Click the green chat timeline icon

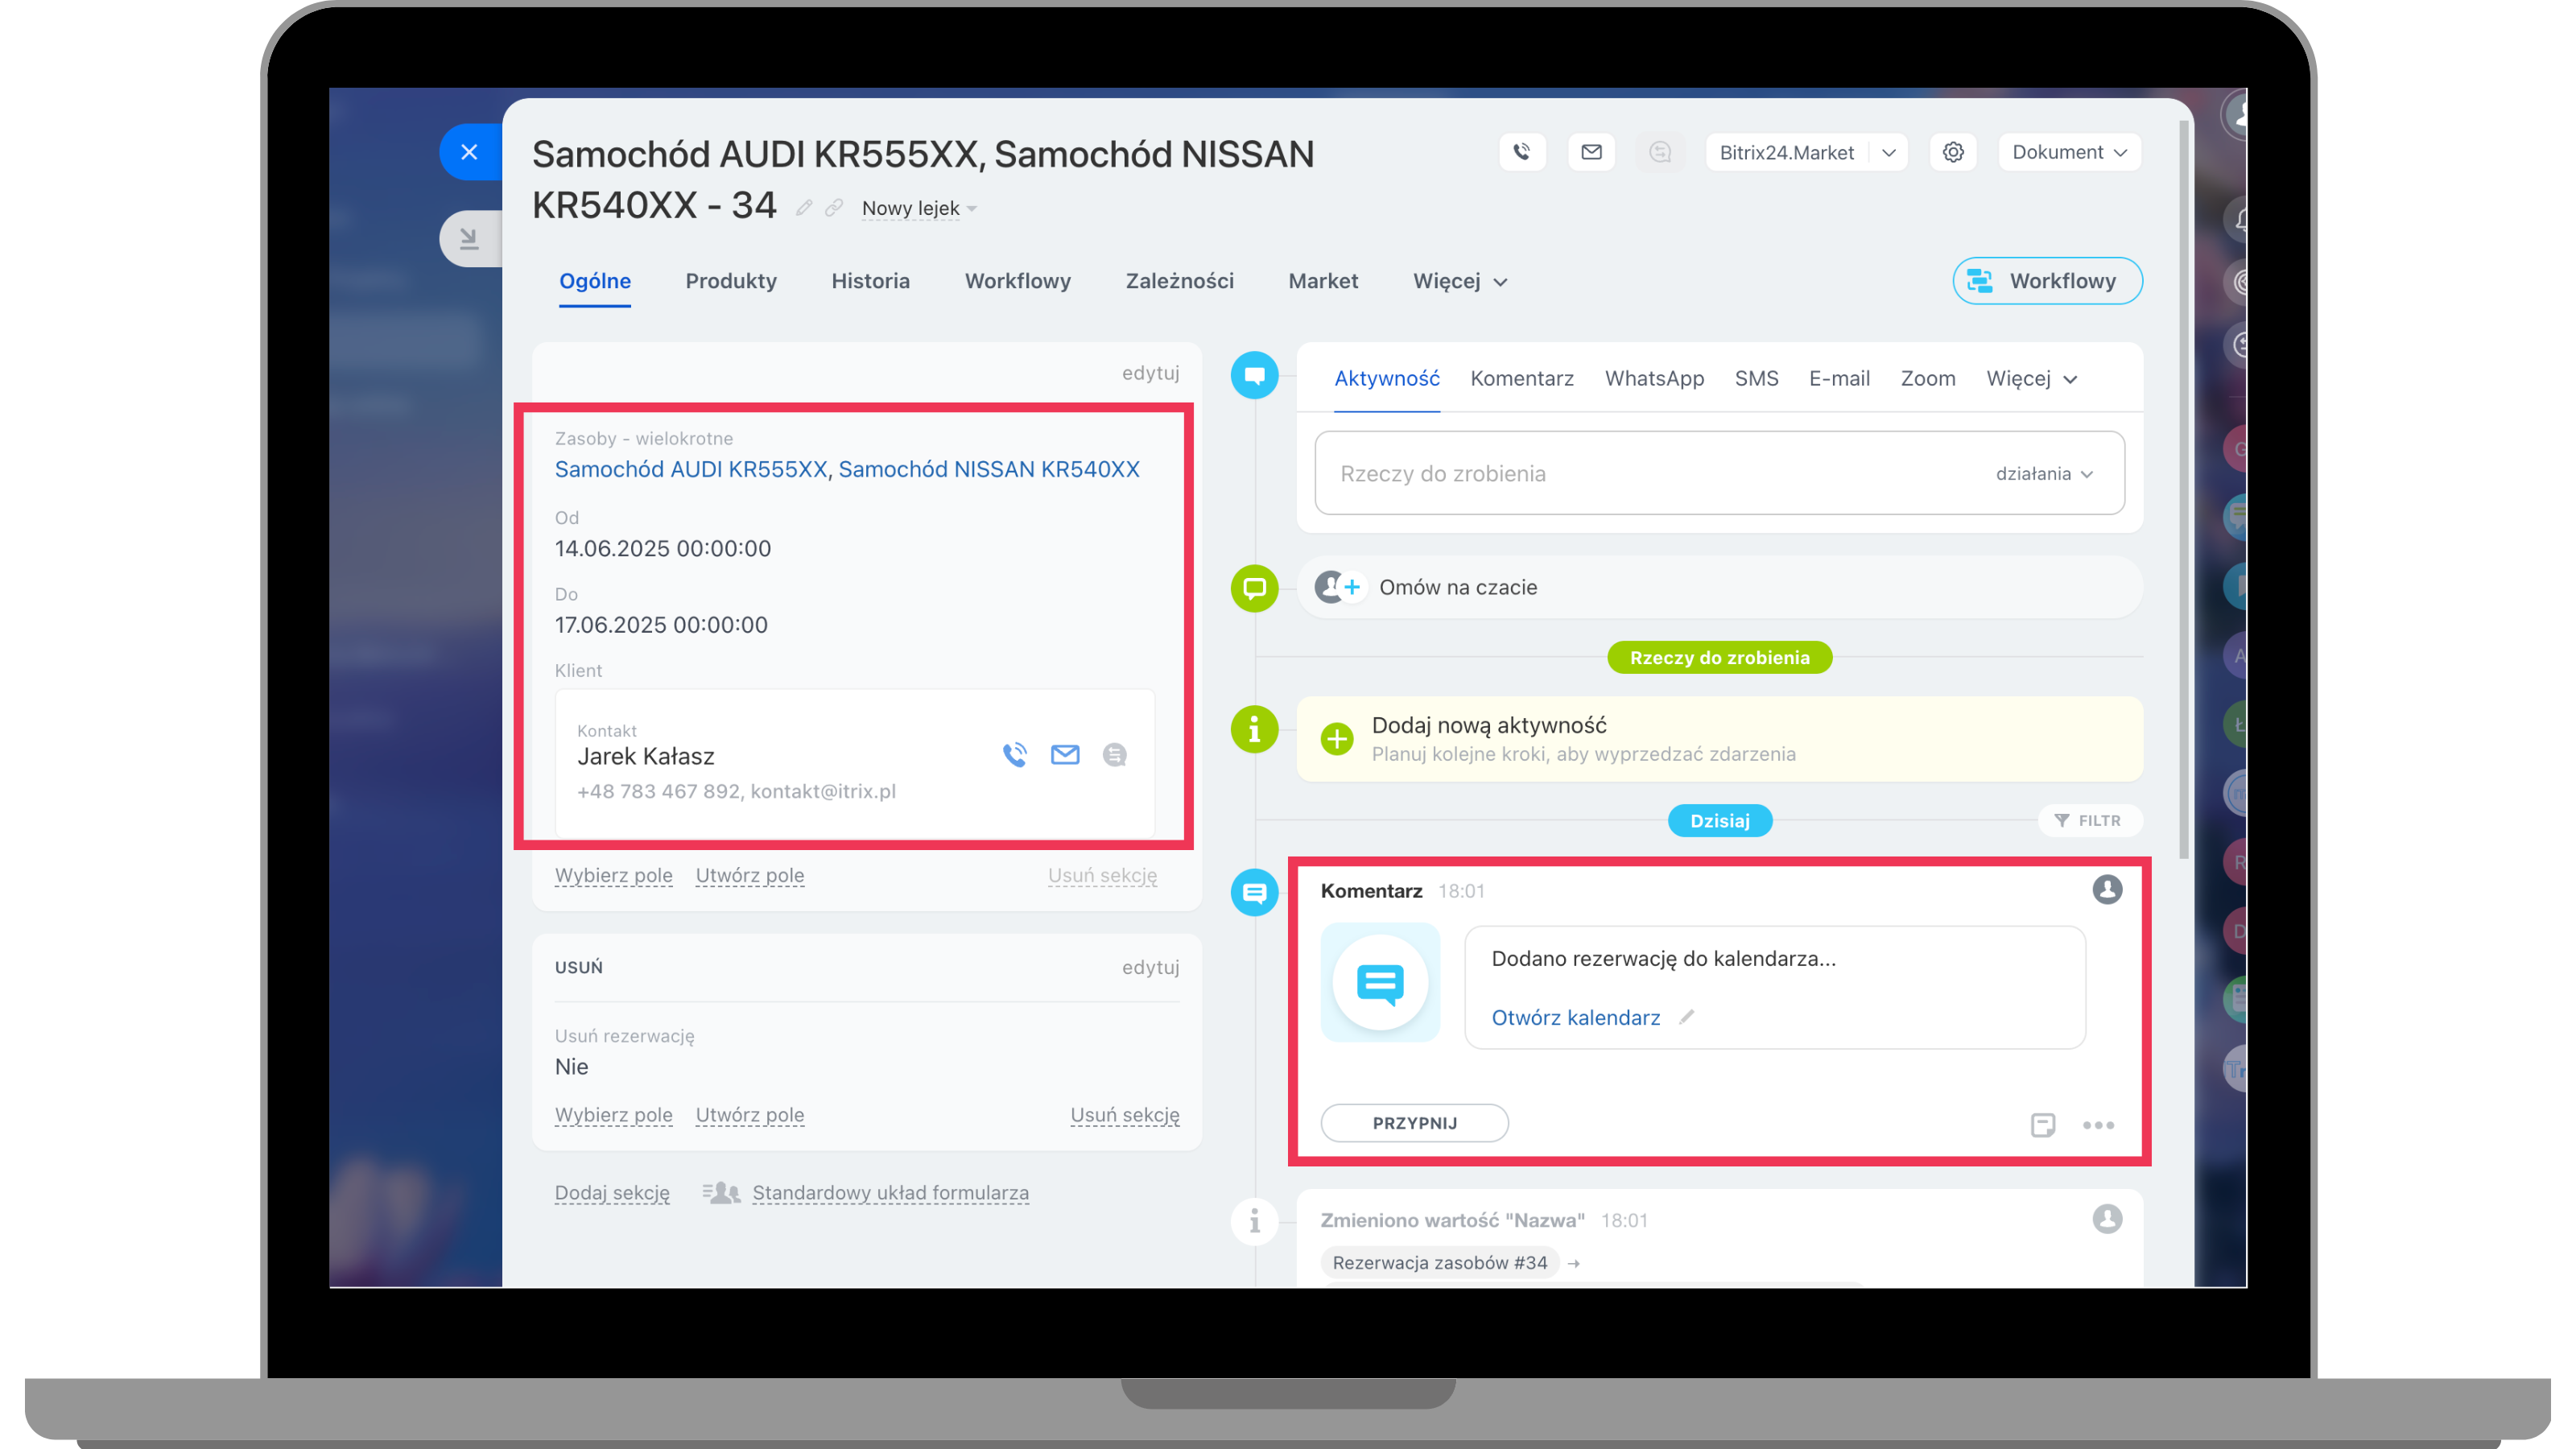click(1254, 588)
